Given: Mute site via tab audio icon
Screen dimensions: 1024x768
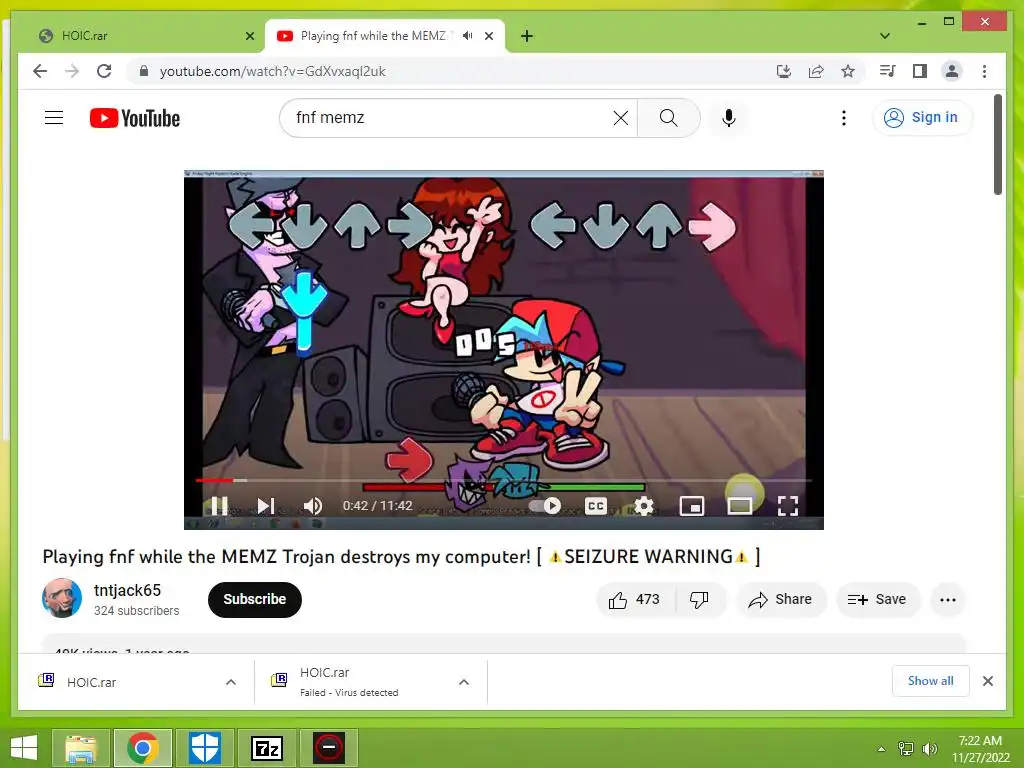Looking at the screenshot, I should click(x=468, y=36).
